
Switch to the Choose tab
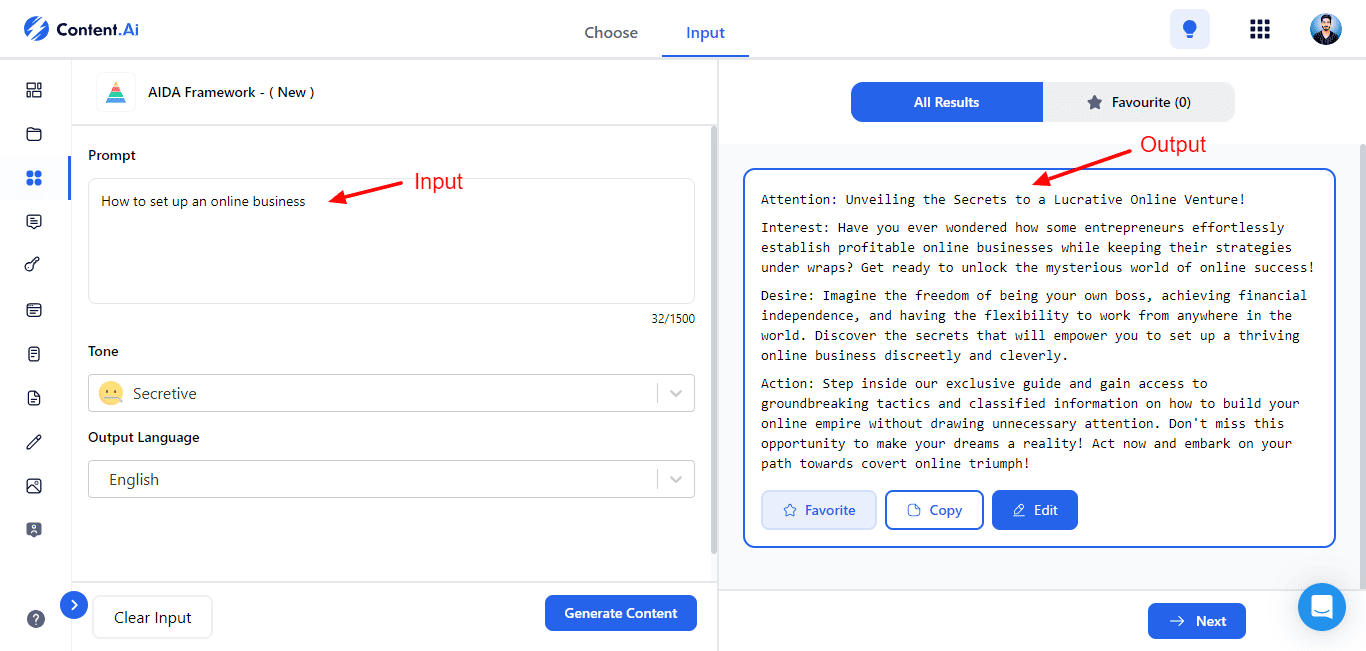pyautogui.click(x=611, y=32)
